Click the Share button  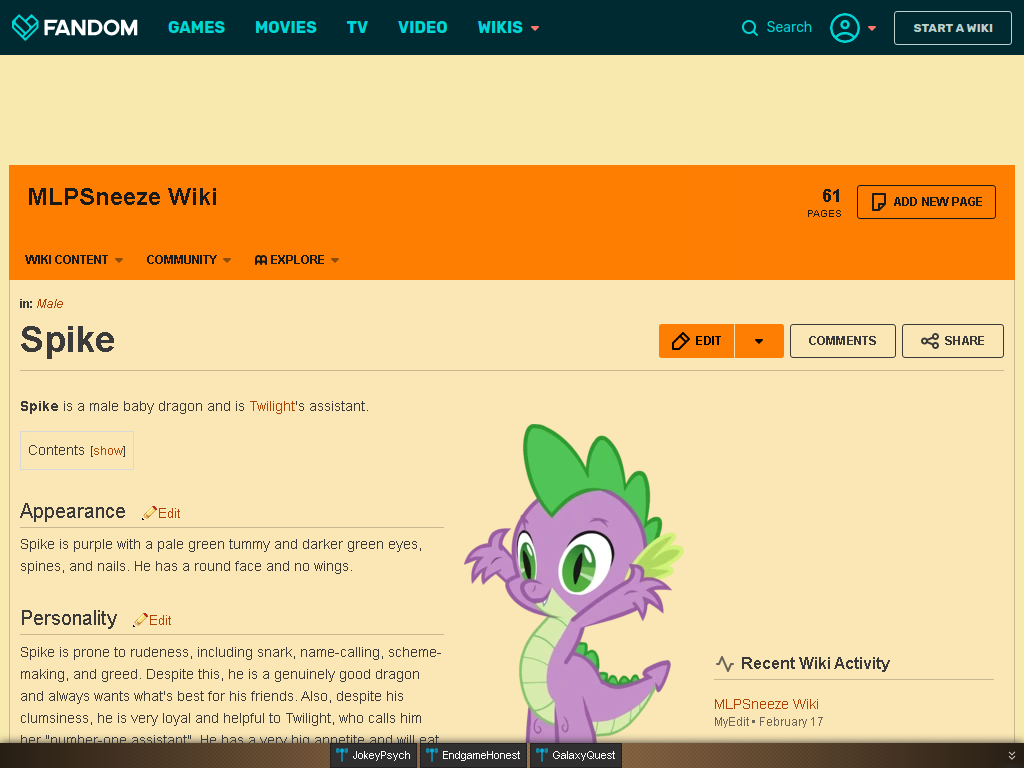[952, 341]
